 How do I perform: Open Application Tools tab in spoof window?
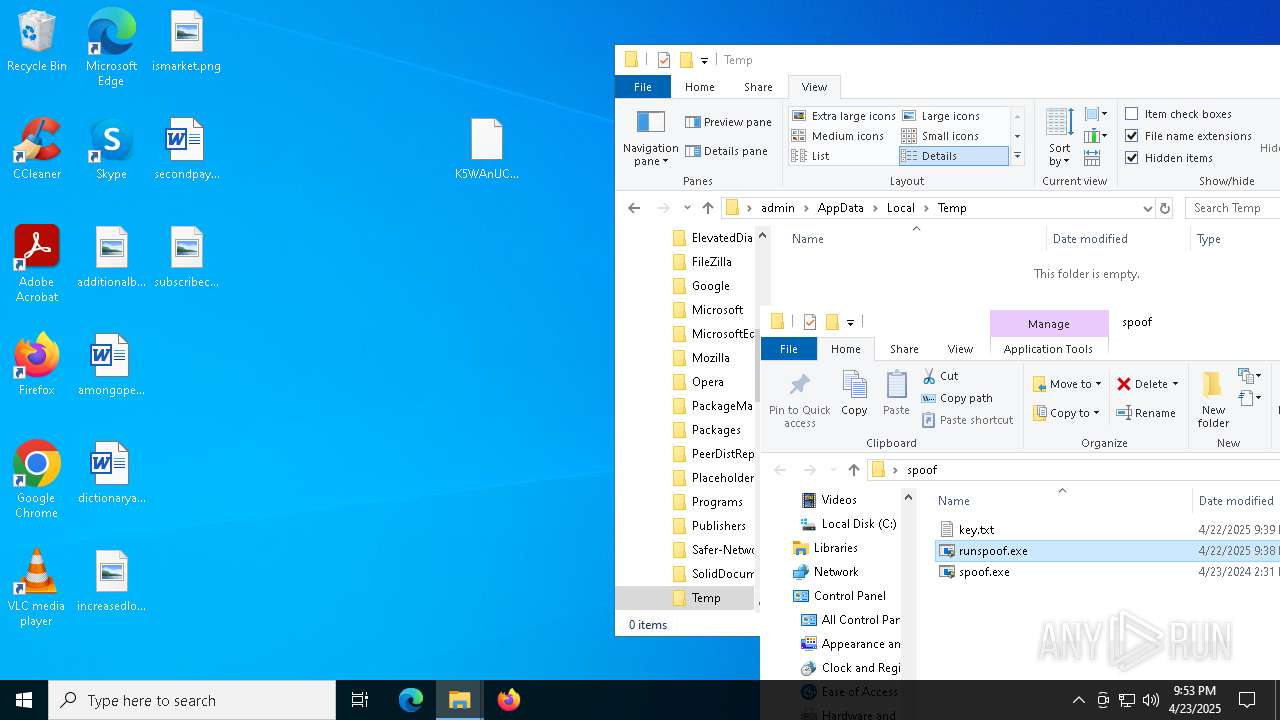click(x=1048, y=349)
